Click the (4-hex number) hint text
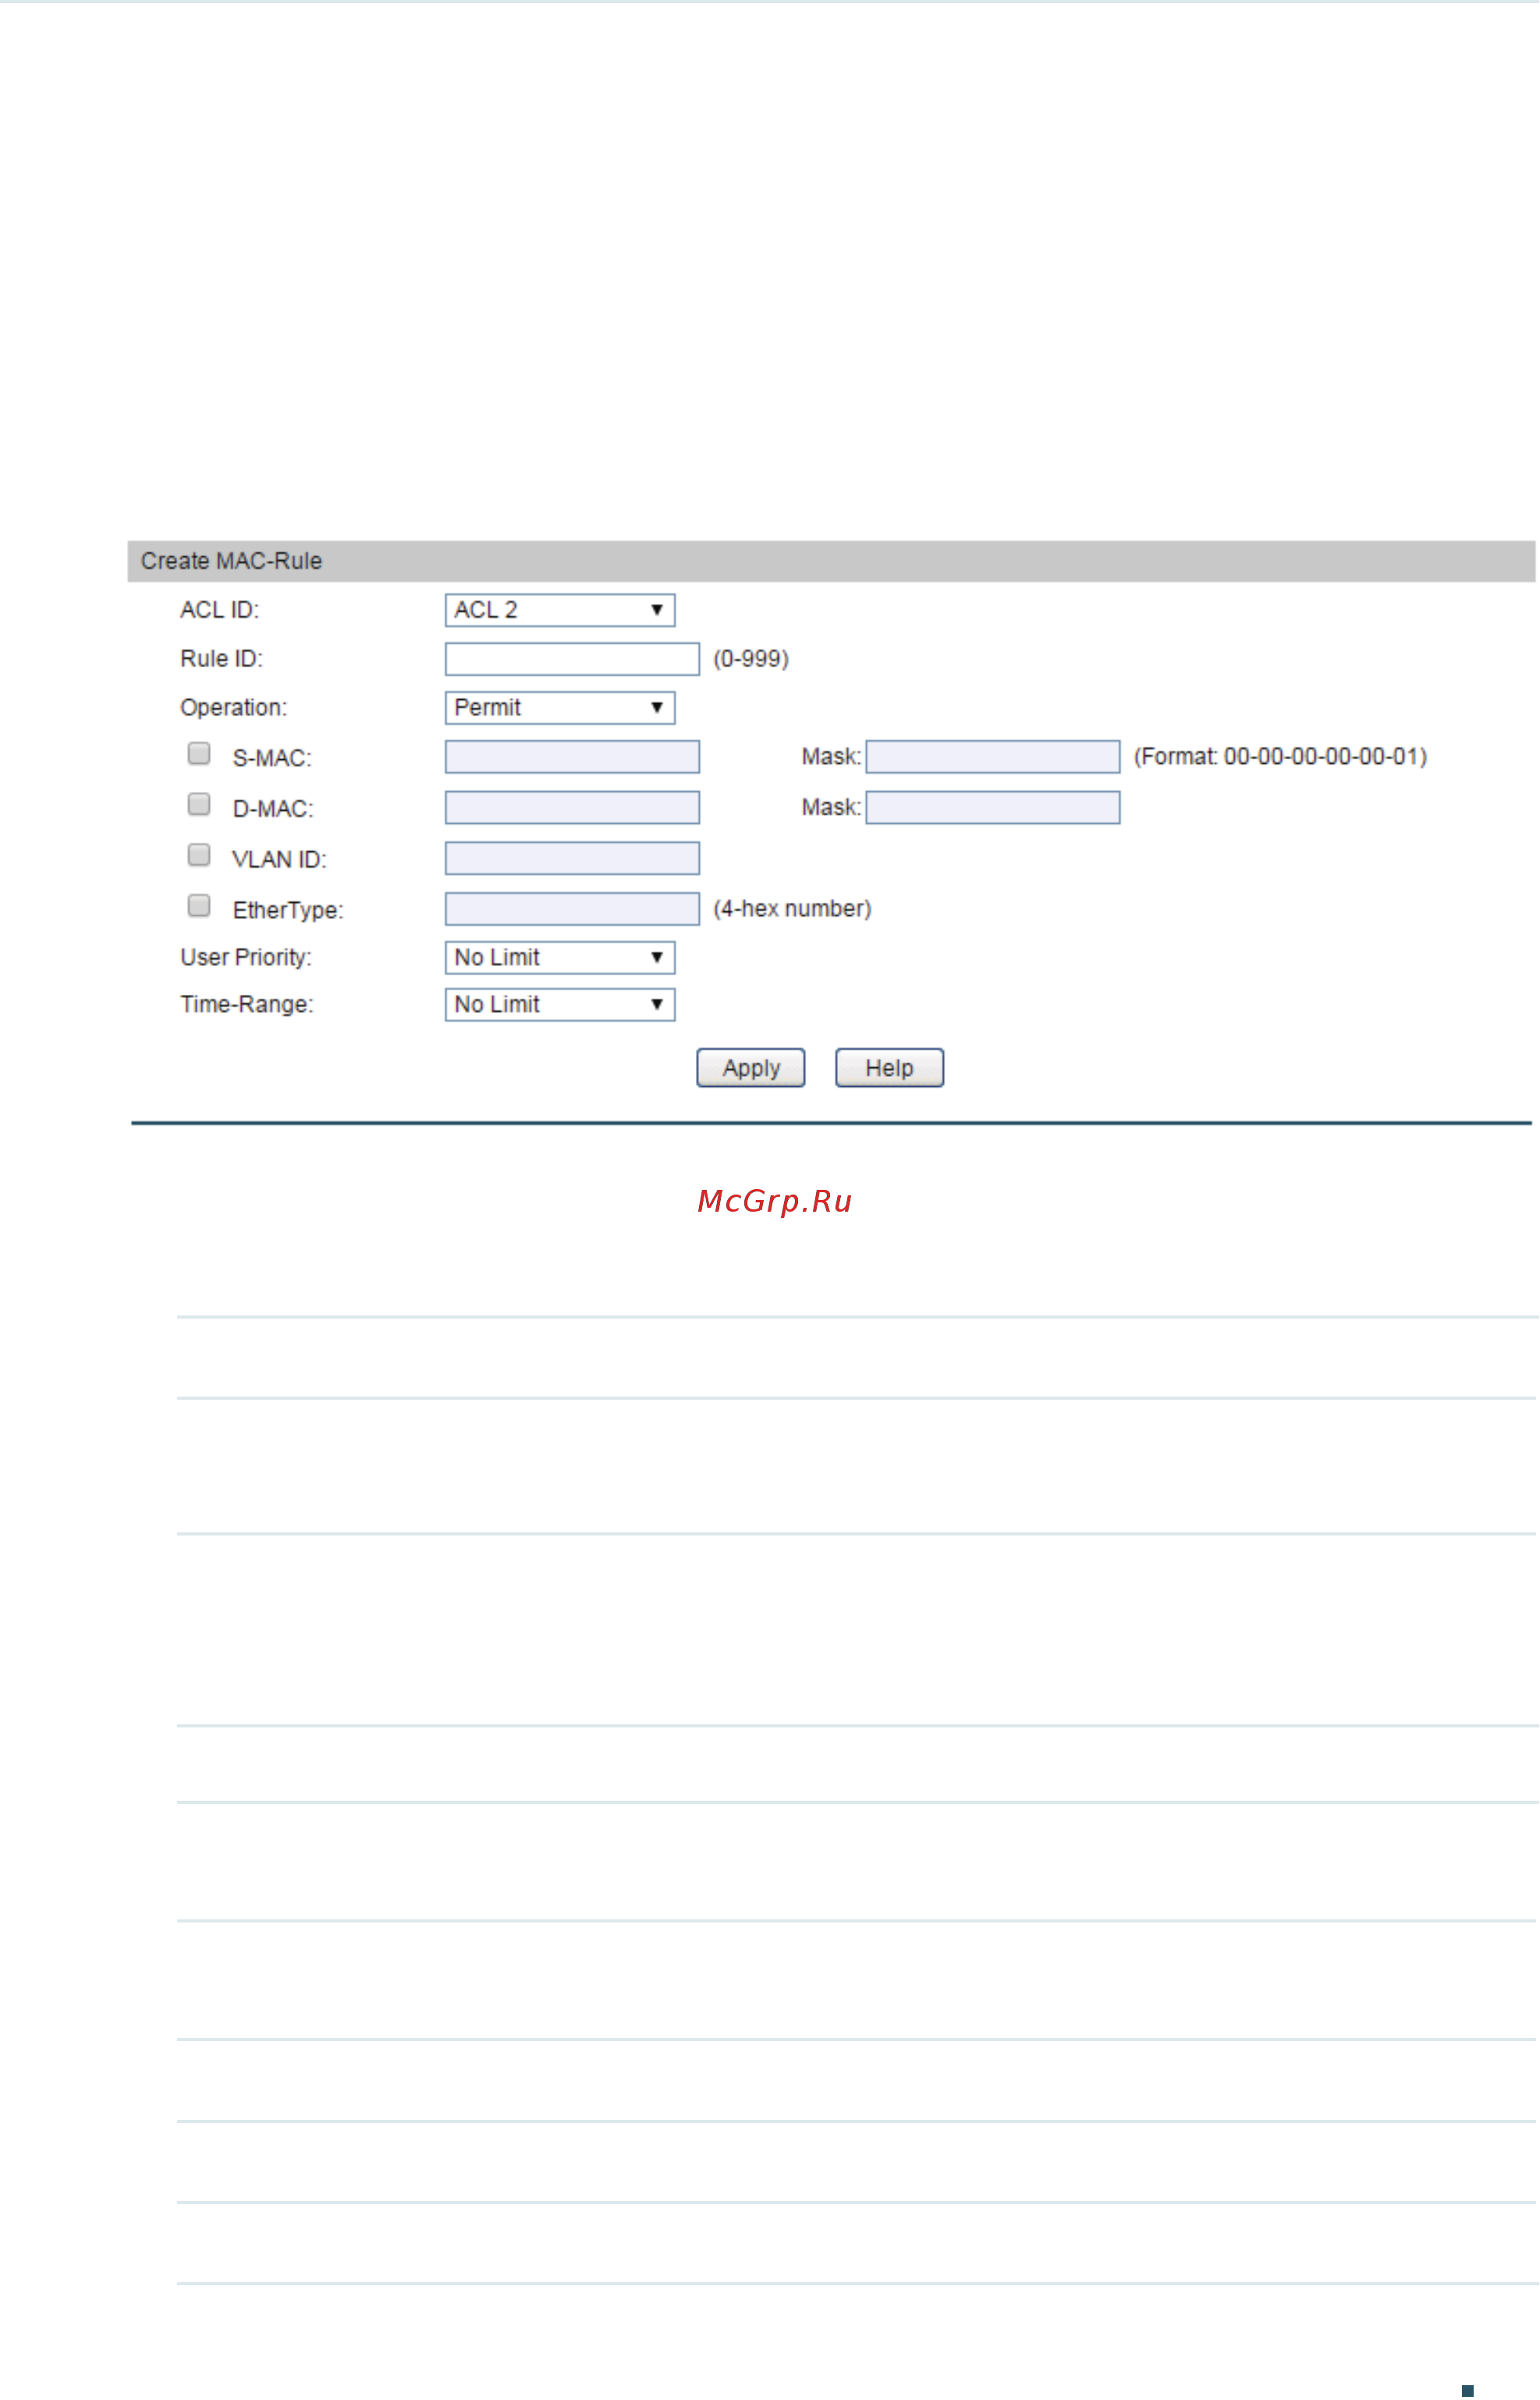The height and width of the screenshot is (2400, 1540). coord(792,909)
